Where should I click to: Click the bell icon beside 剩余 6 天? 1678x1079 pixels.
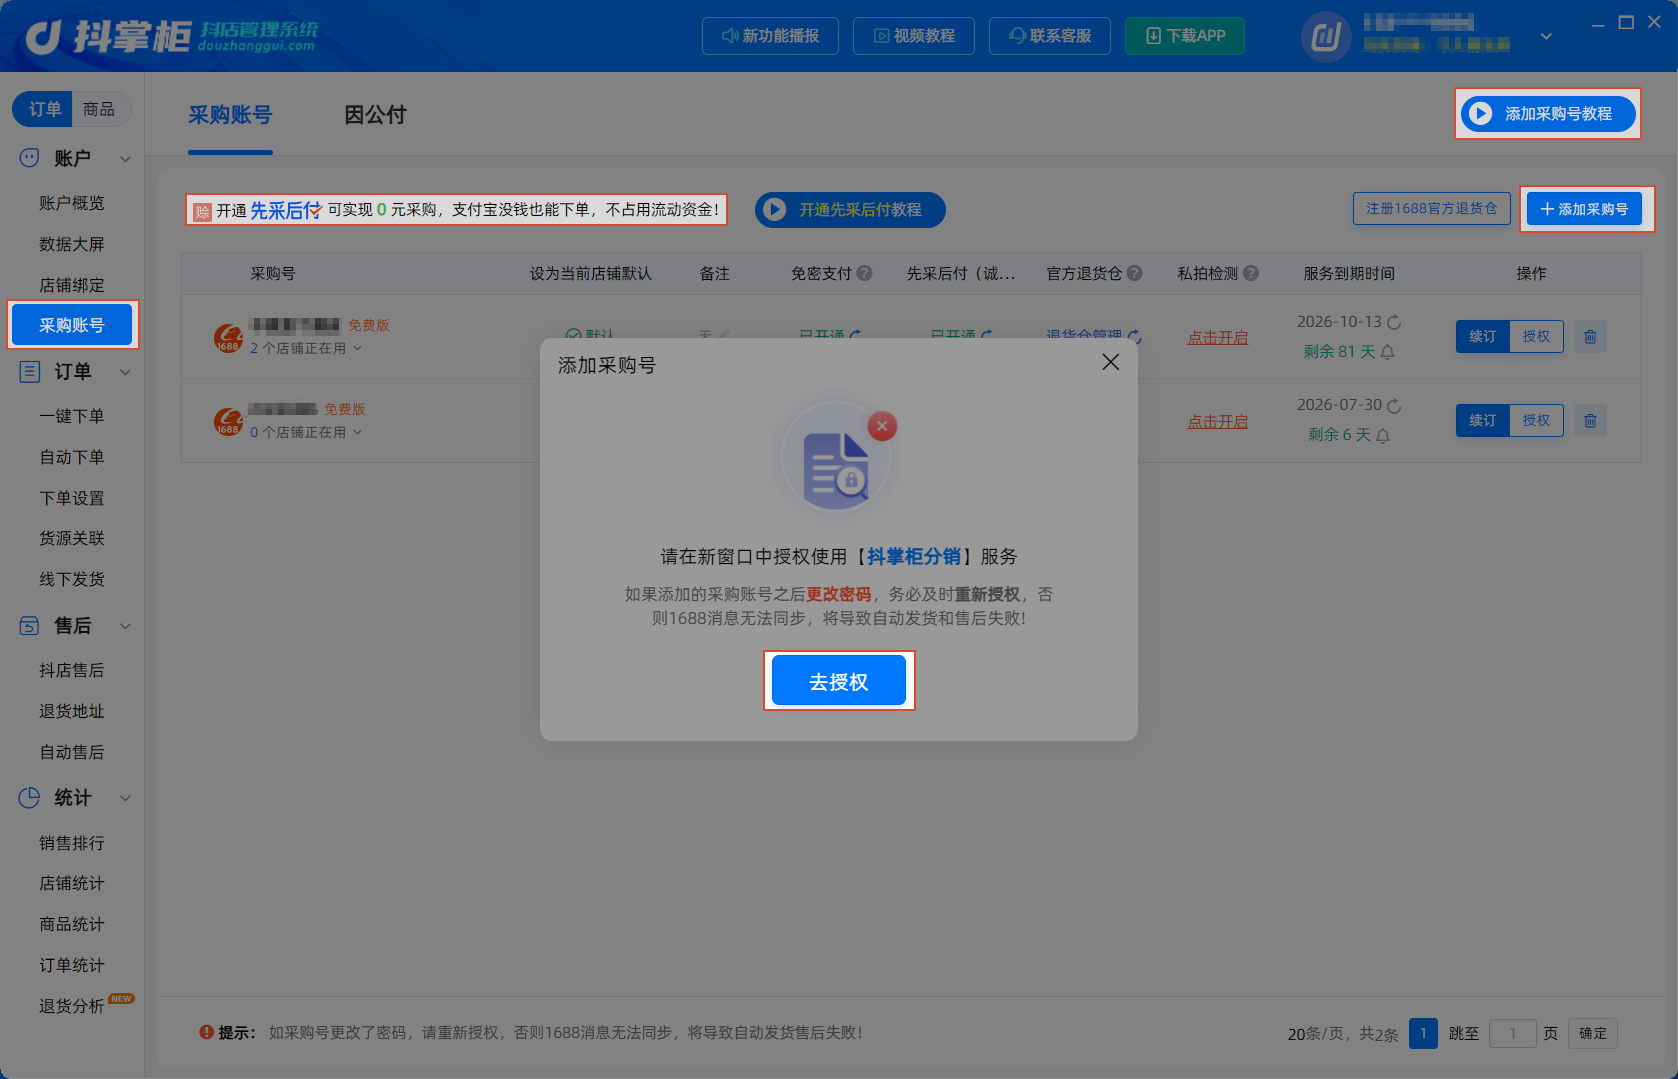pos(1383,435)
